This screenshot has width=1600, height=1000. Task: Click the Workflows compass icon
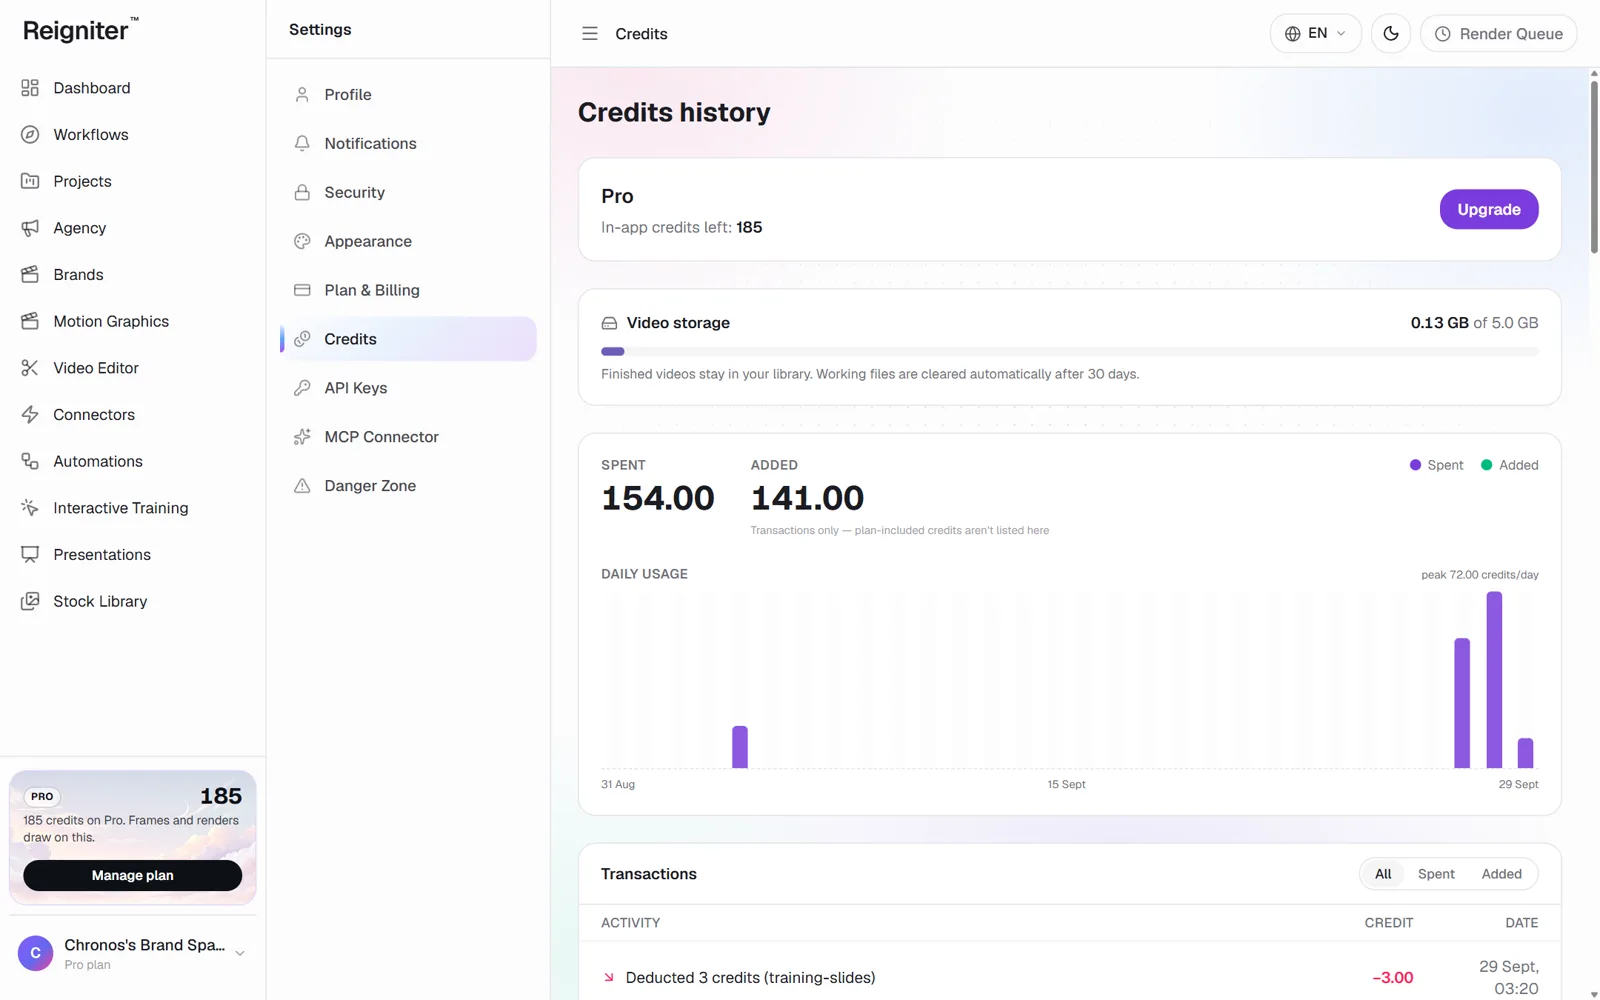[30, 134]
